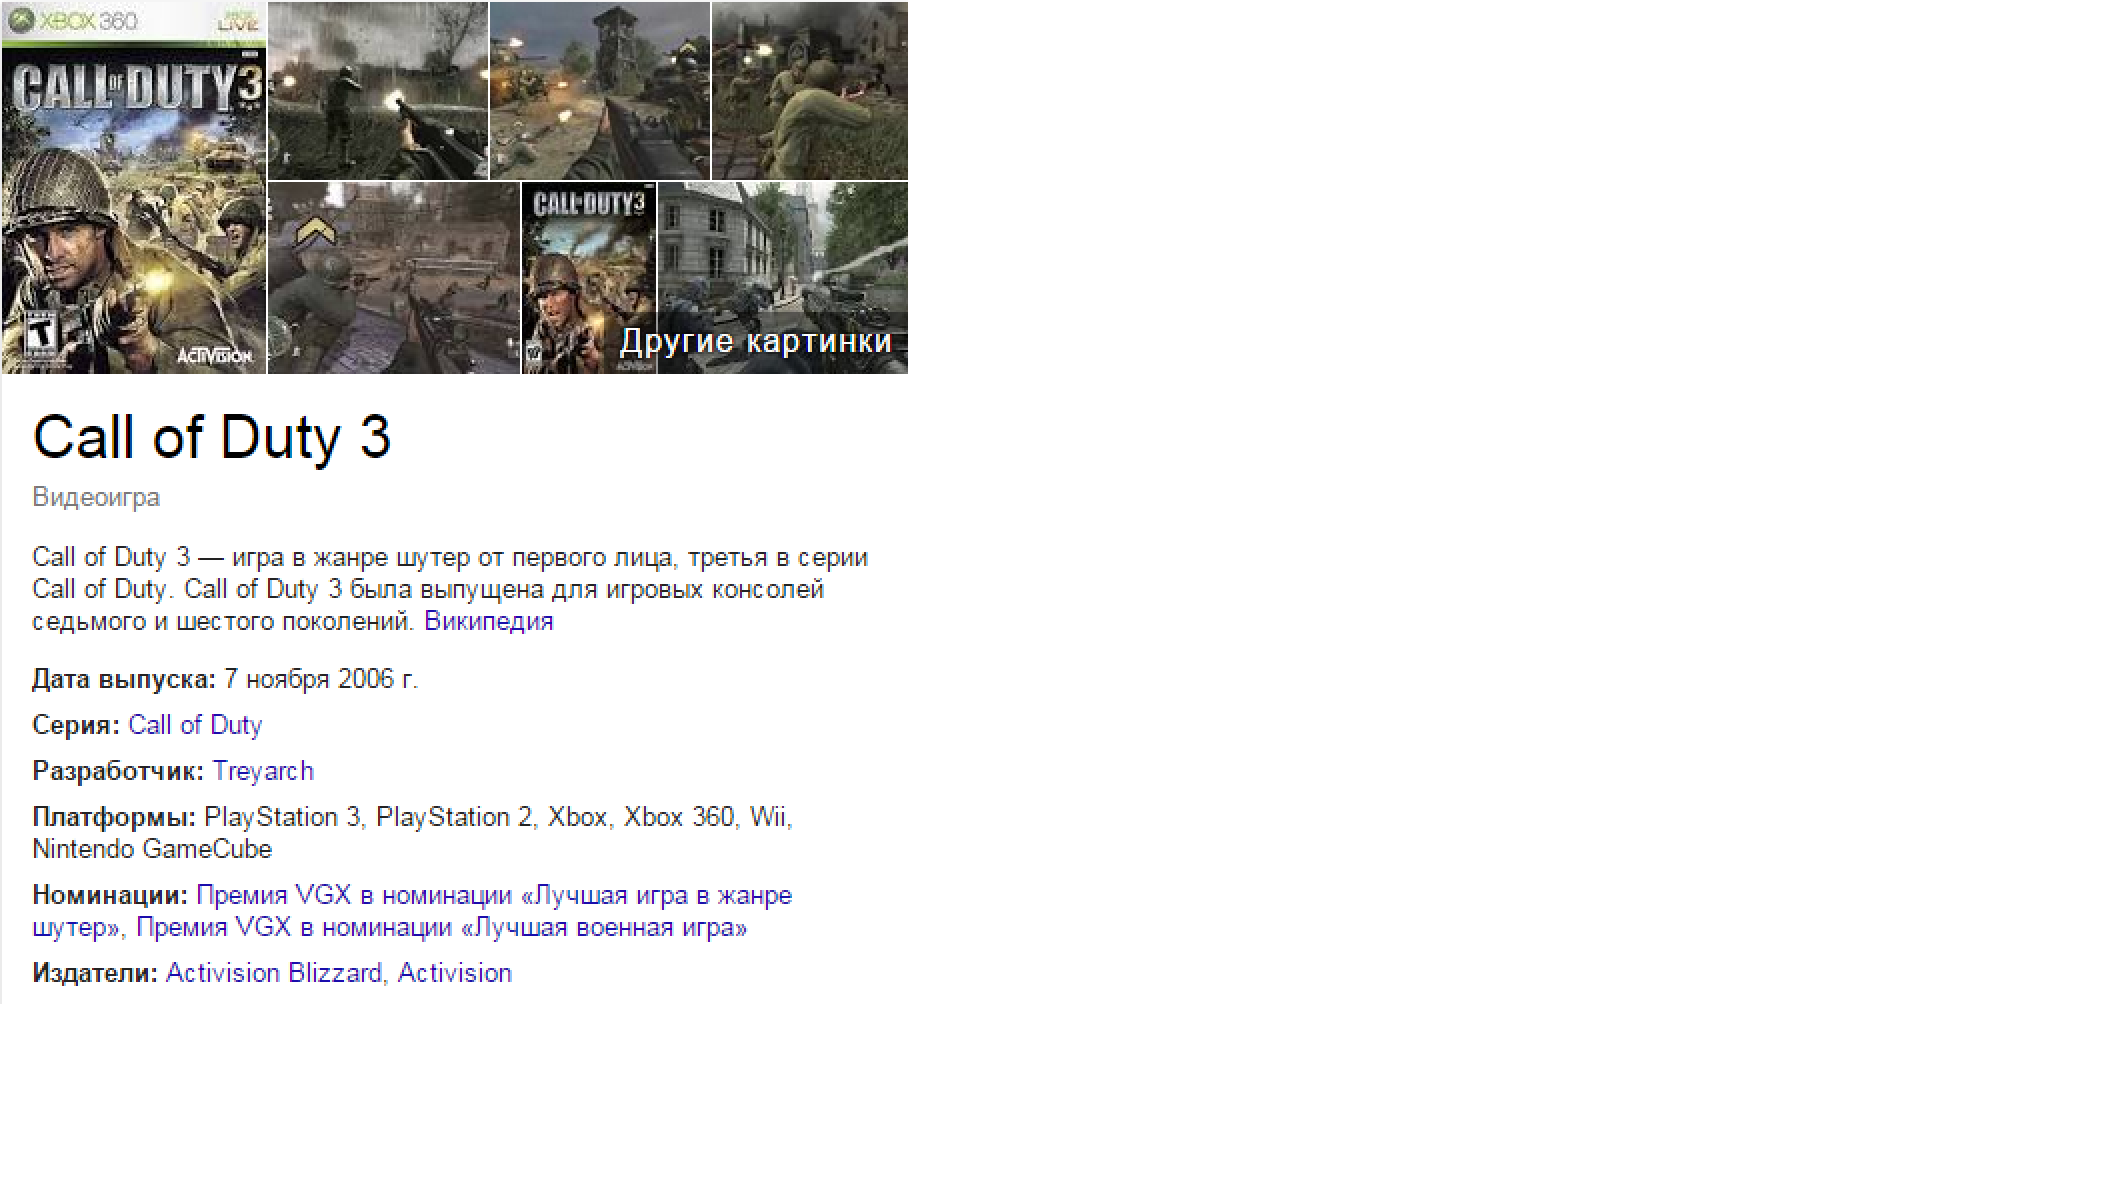Viewport: 2112px width, 1188px height.
Task: Click the "Дата выпуска:" label
Action: (x=124, y=679)
